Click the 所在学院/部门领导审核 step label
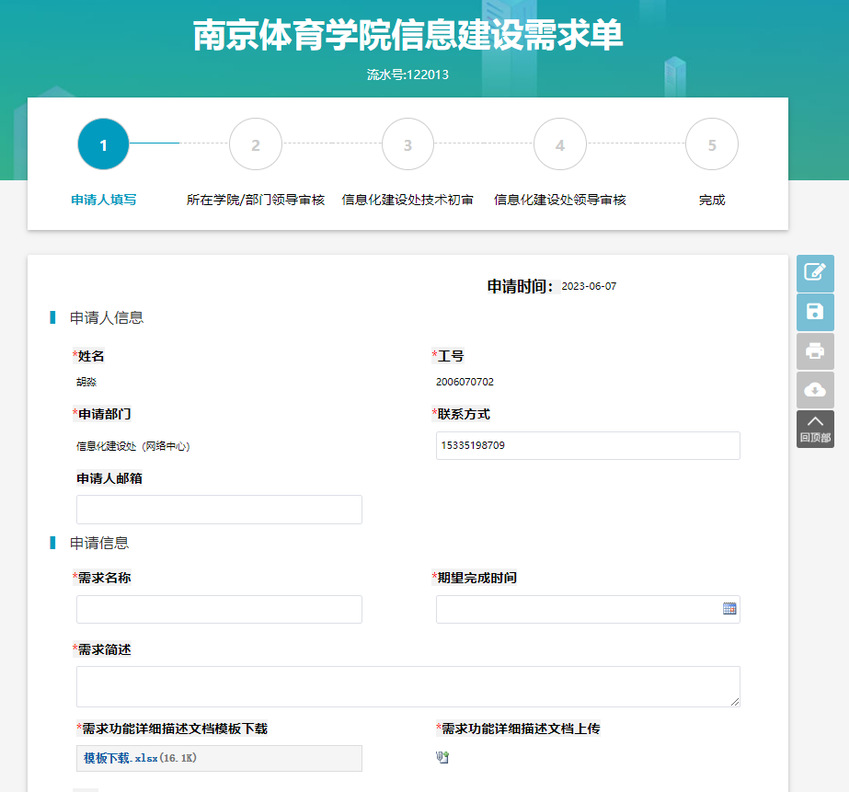This screenshot has width=849, height=792. [256, 200]
